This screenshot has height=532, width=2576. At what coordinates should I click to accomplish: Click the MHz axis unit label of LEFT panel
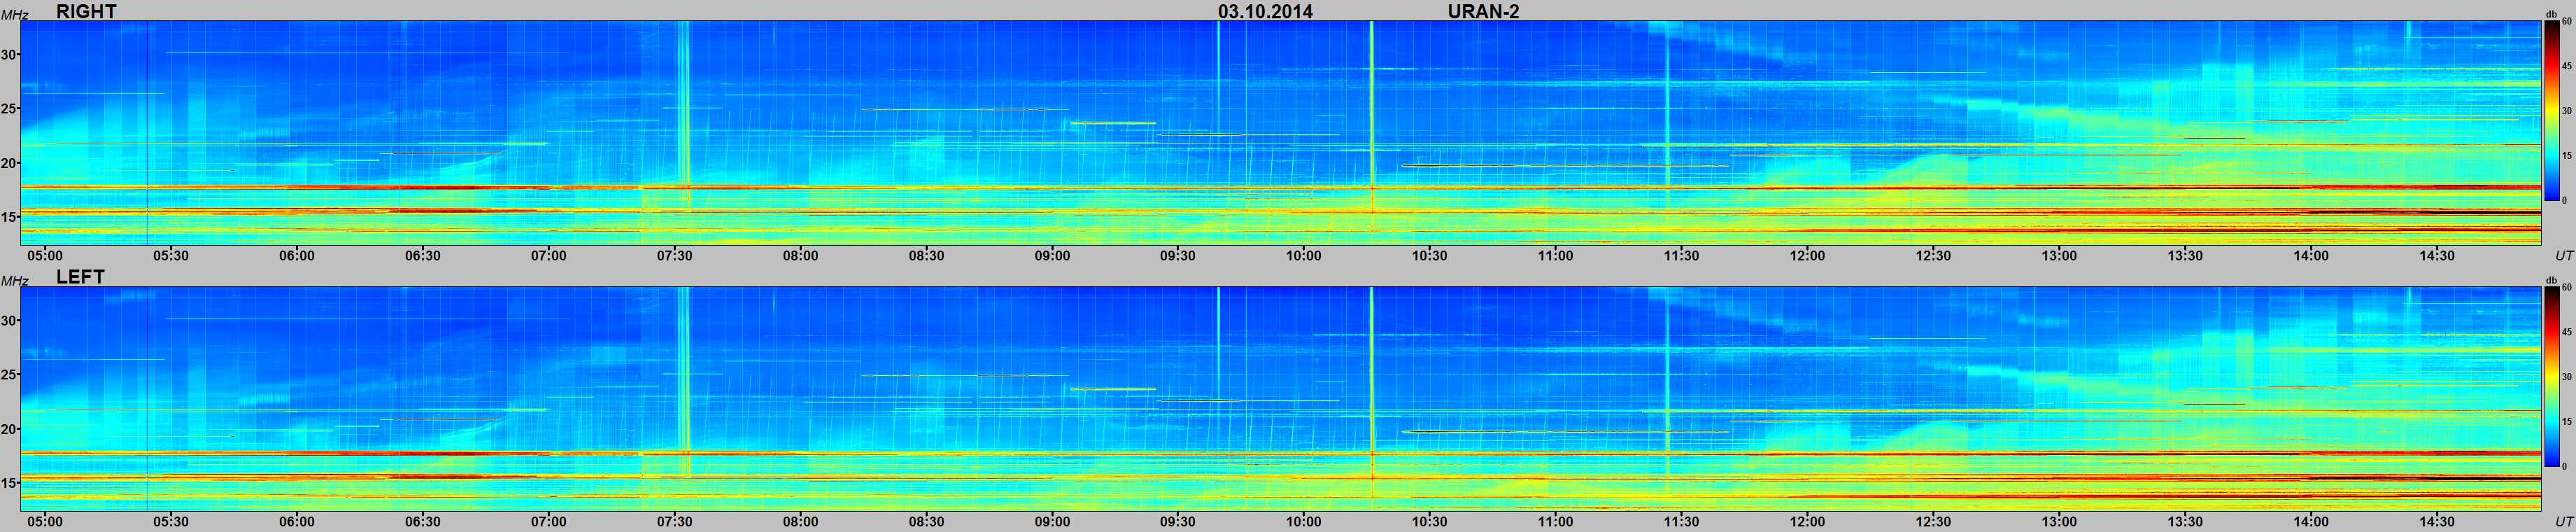(x=15, y=281)
